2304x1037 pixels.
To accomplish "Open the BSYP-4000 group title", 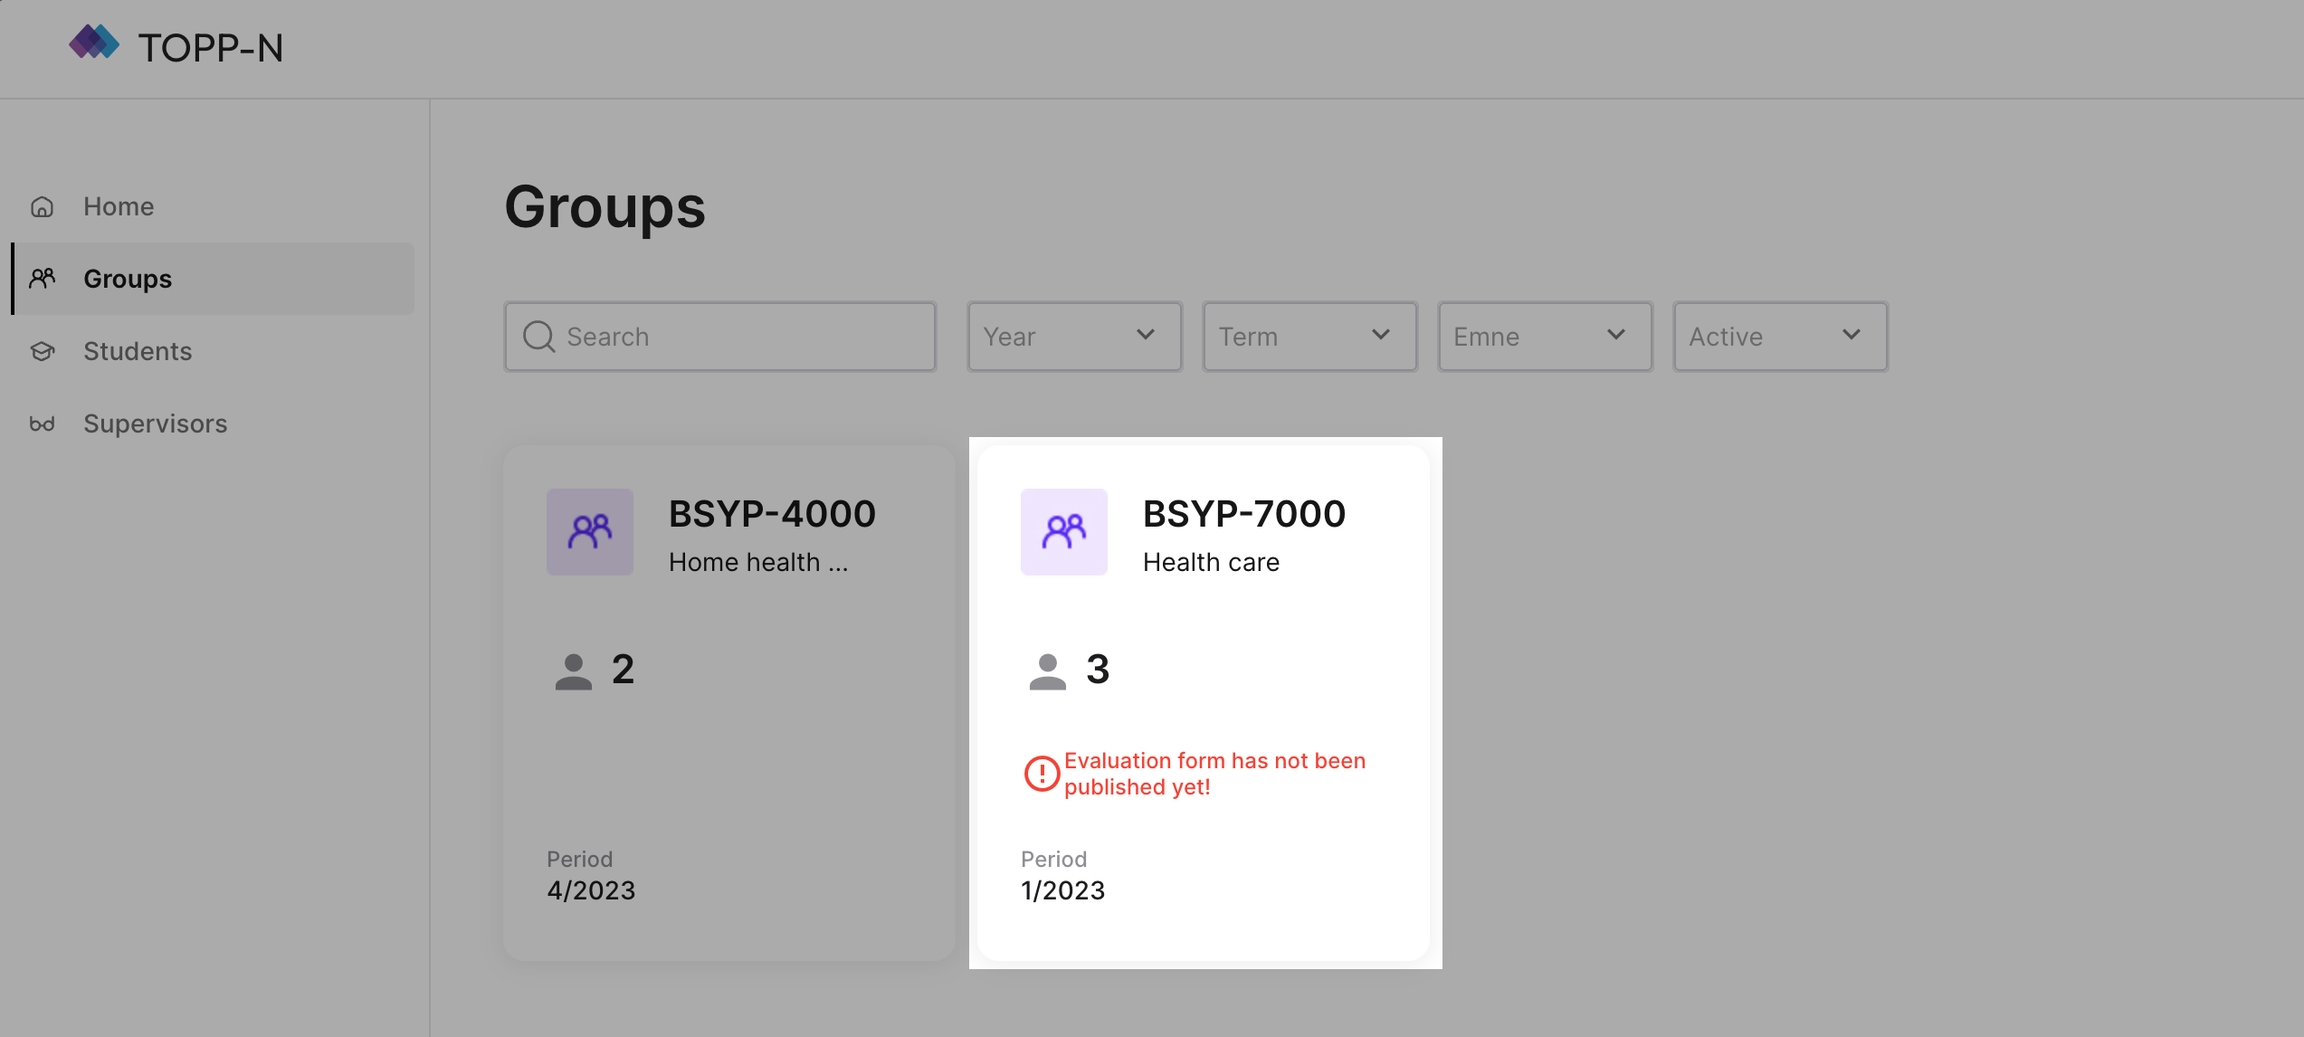I will point(772,514).
